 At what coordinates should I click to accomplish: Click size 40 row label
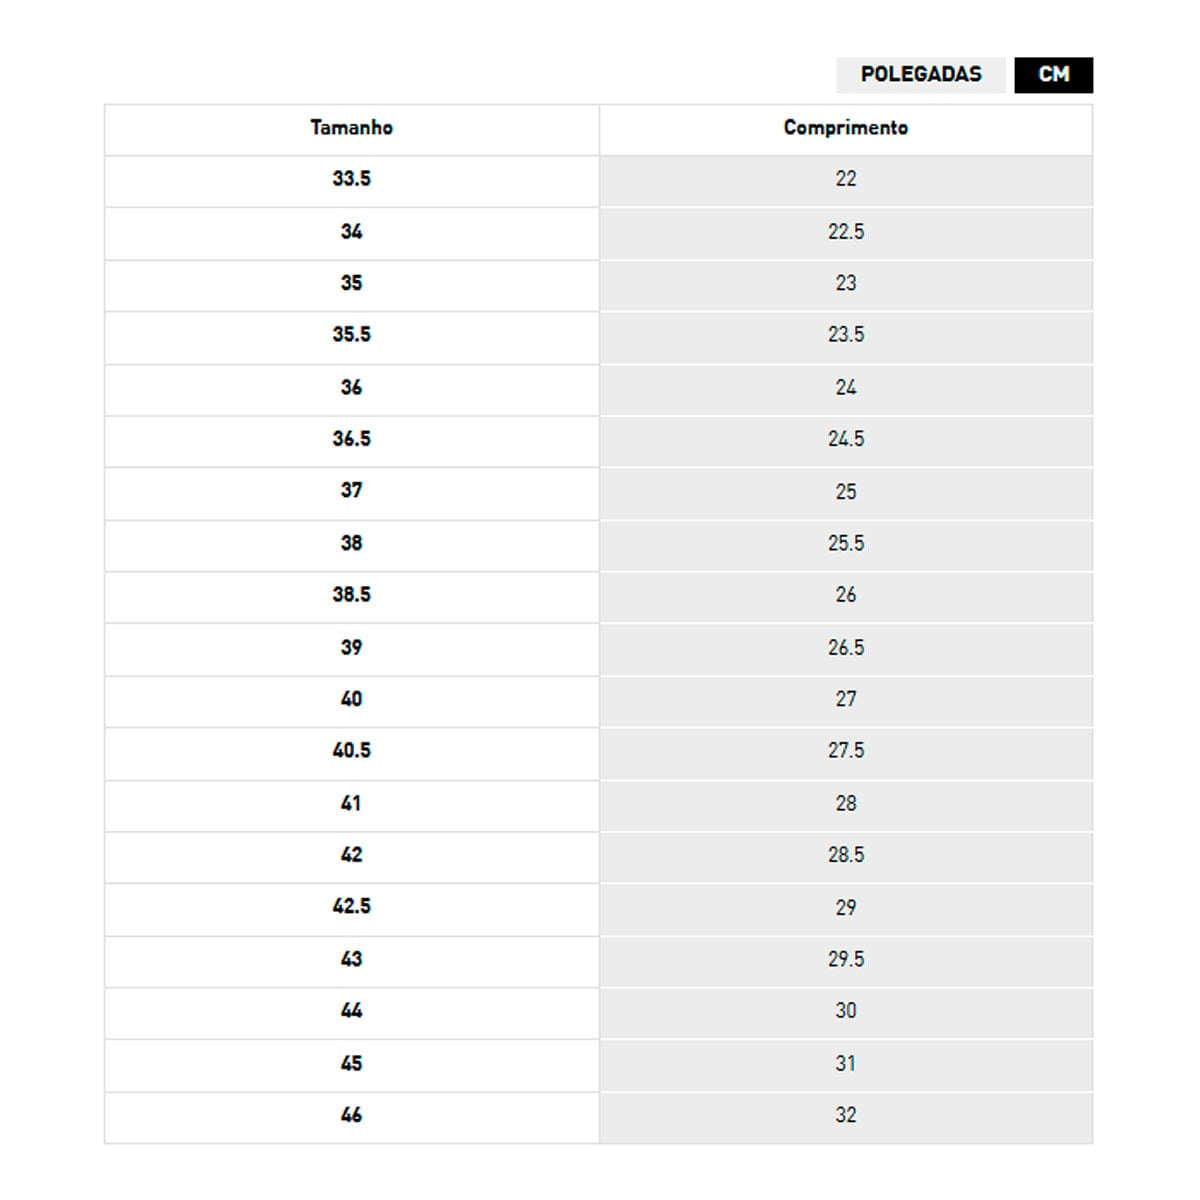(x=351, y=699)
